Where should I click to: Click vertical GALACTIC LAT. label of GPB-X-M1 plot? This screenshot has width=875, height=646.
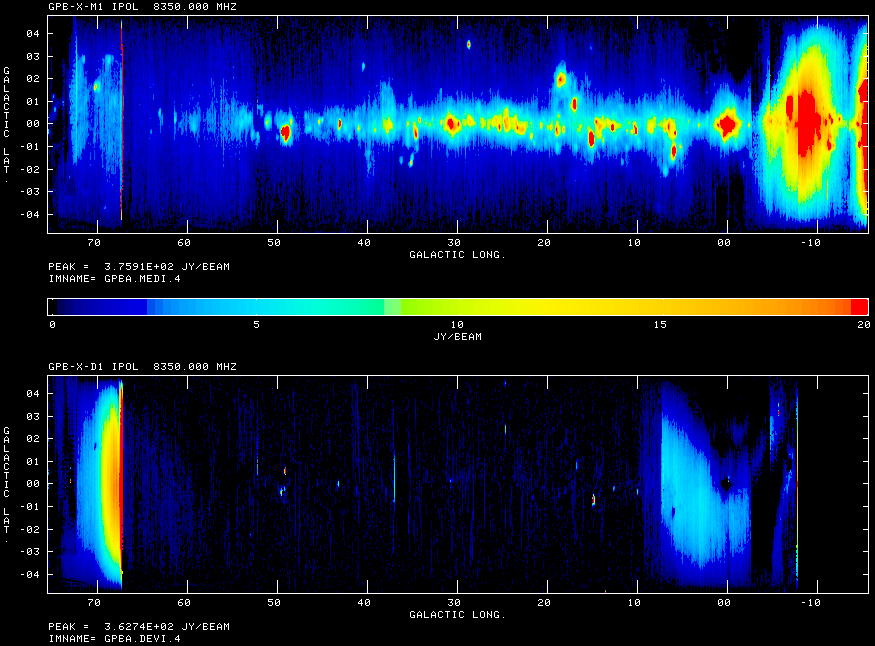tap(7, 125)
